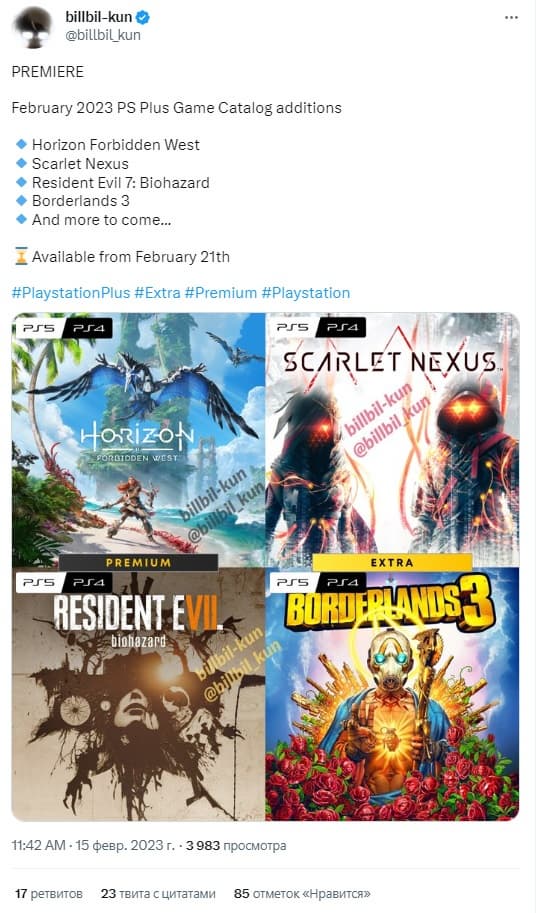
Task: Show the 17 retweets list
Action: point(49,893)
